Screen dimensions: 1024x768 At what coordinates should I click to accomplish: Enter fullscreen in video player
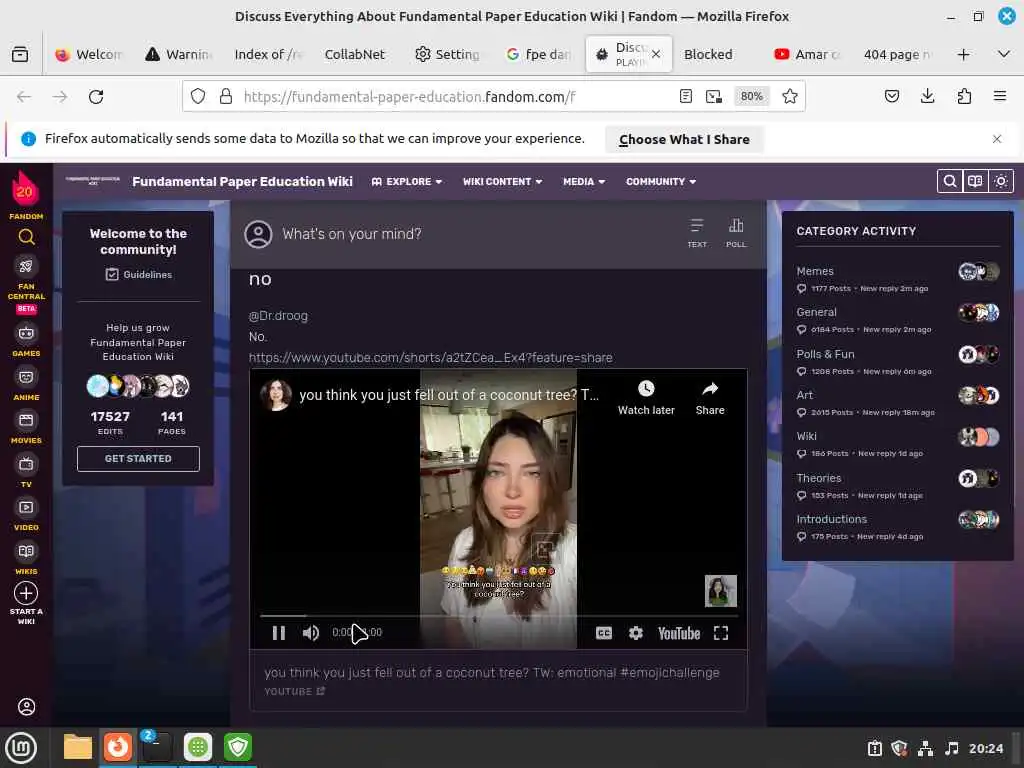[721, 633]
